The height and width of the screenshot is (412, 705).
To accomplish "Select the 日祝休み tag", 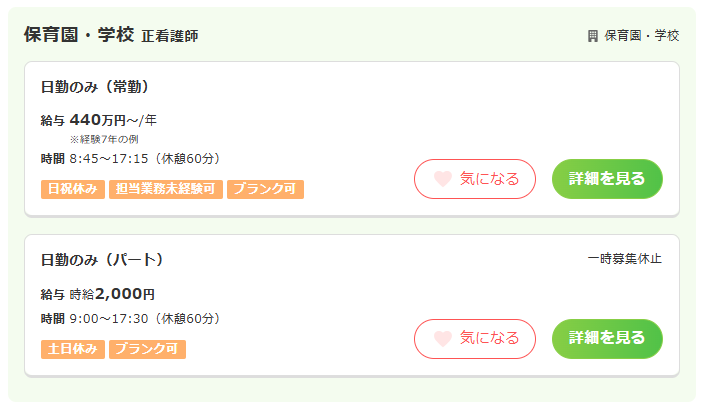I will (73, 189).
